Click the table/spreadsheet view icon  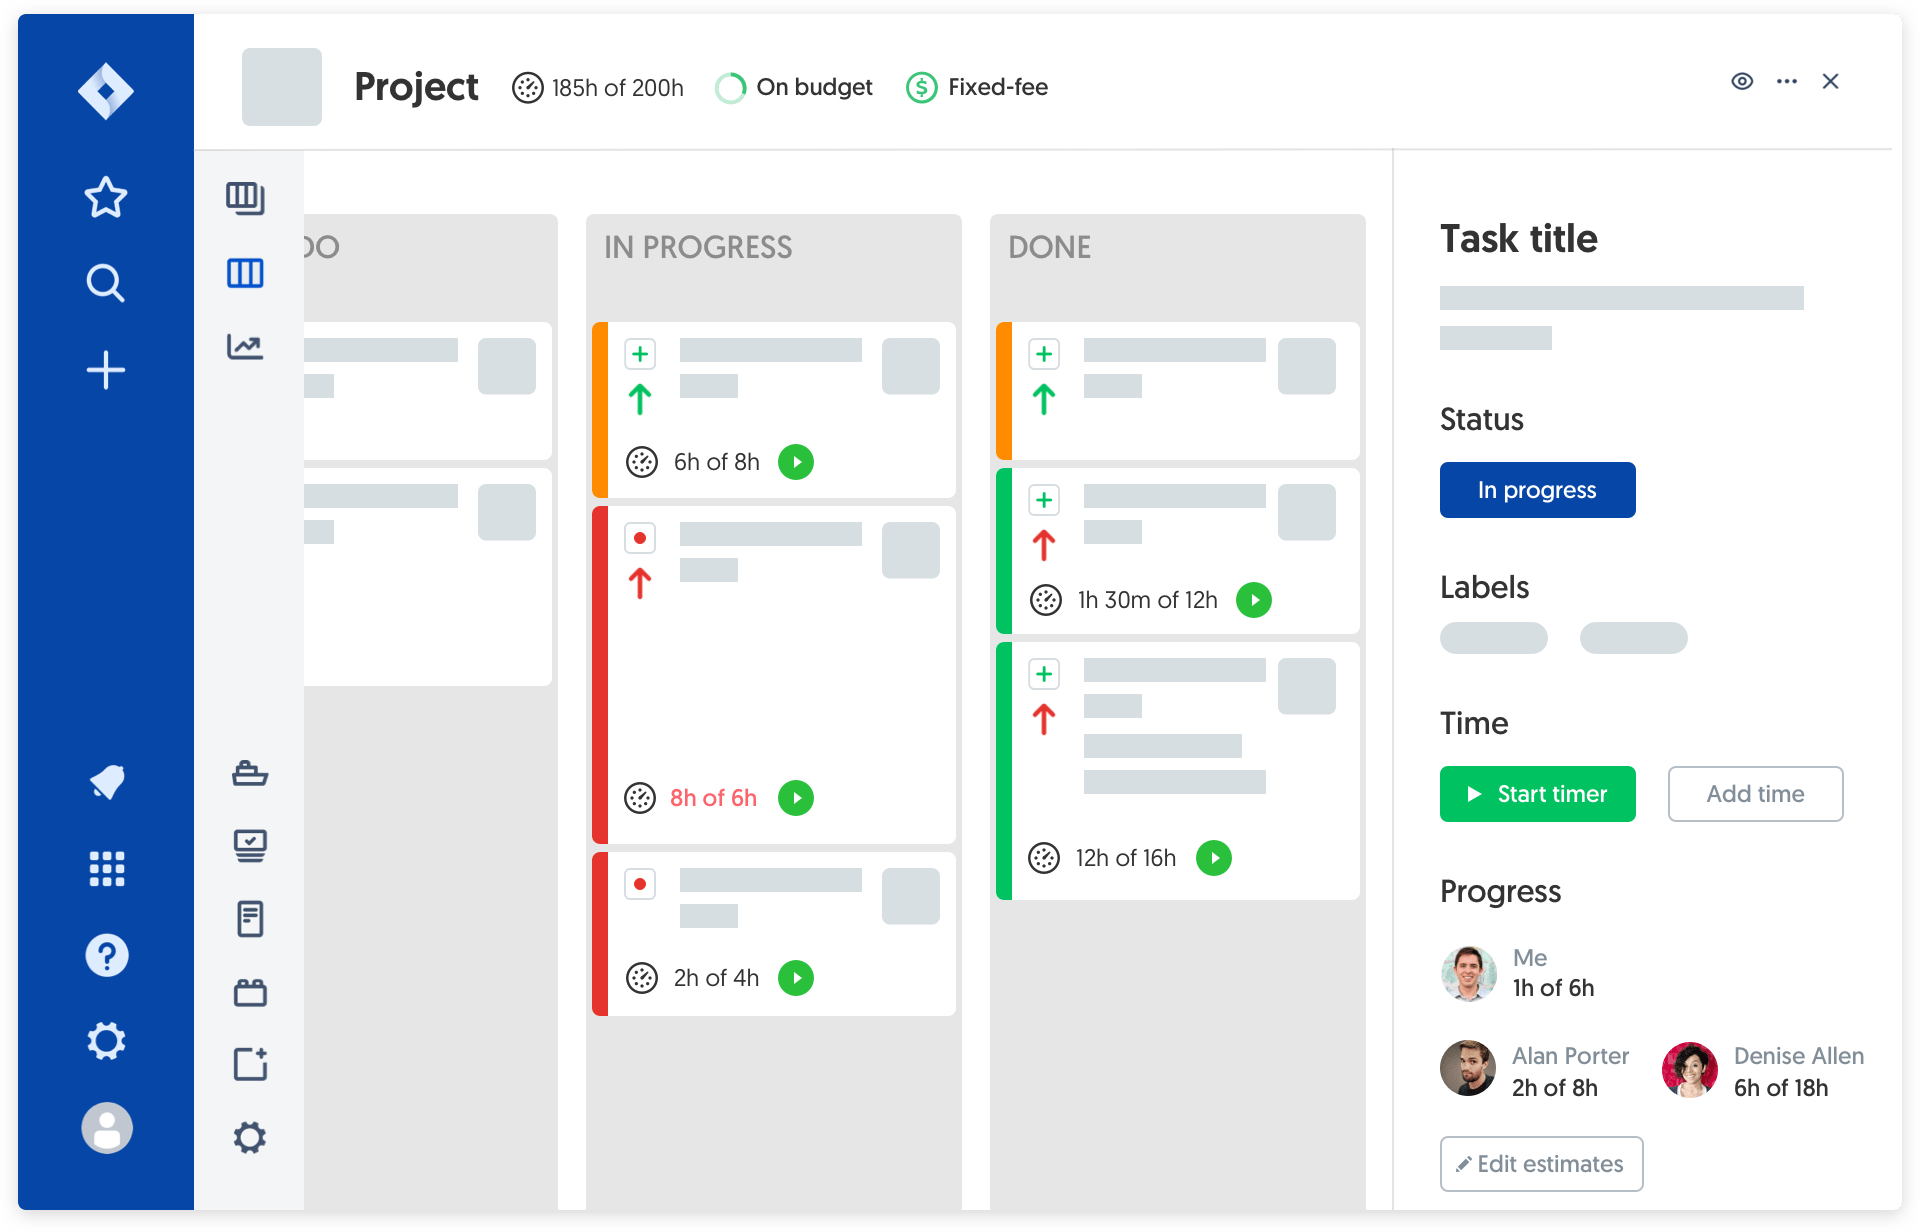245,197
